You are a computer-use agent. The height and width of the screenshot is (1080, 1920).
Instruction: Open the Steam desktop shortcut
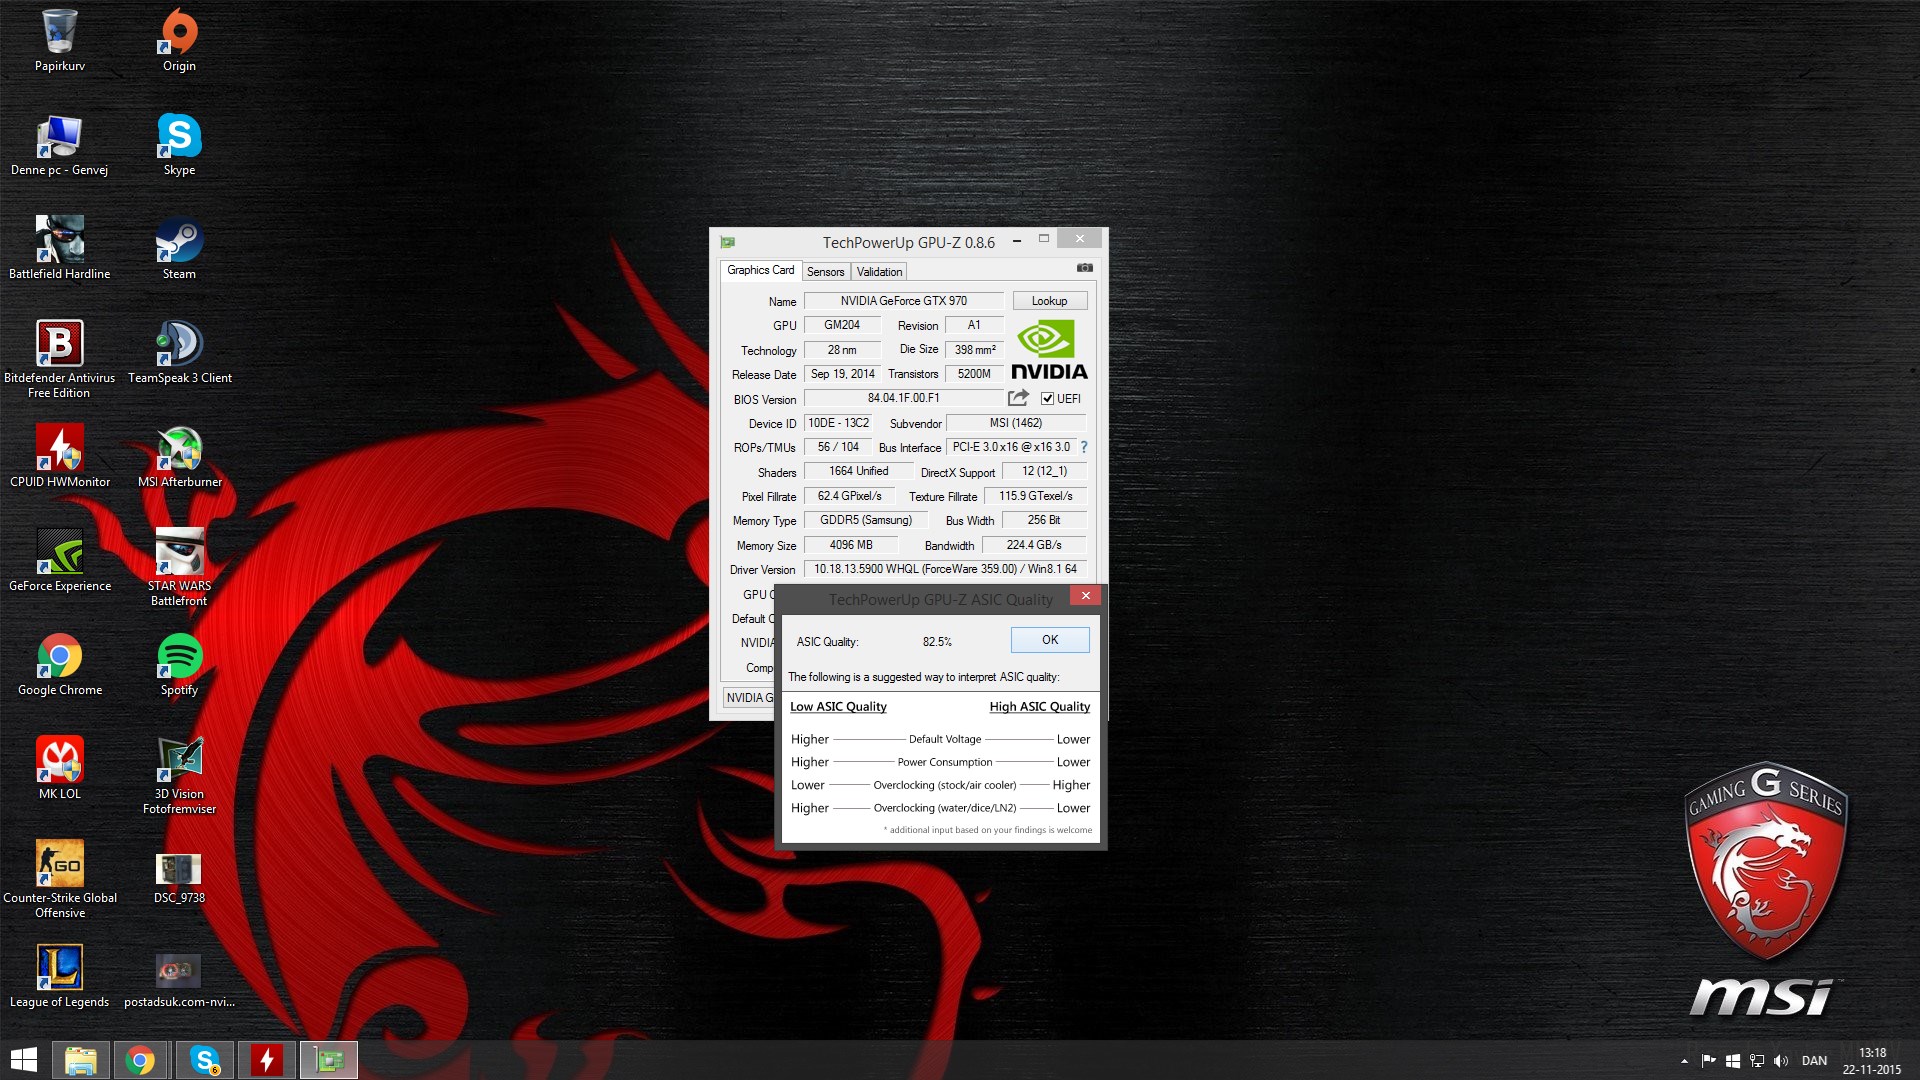point(180,248)
